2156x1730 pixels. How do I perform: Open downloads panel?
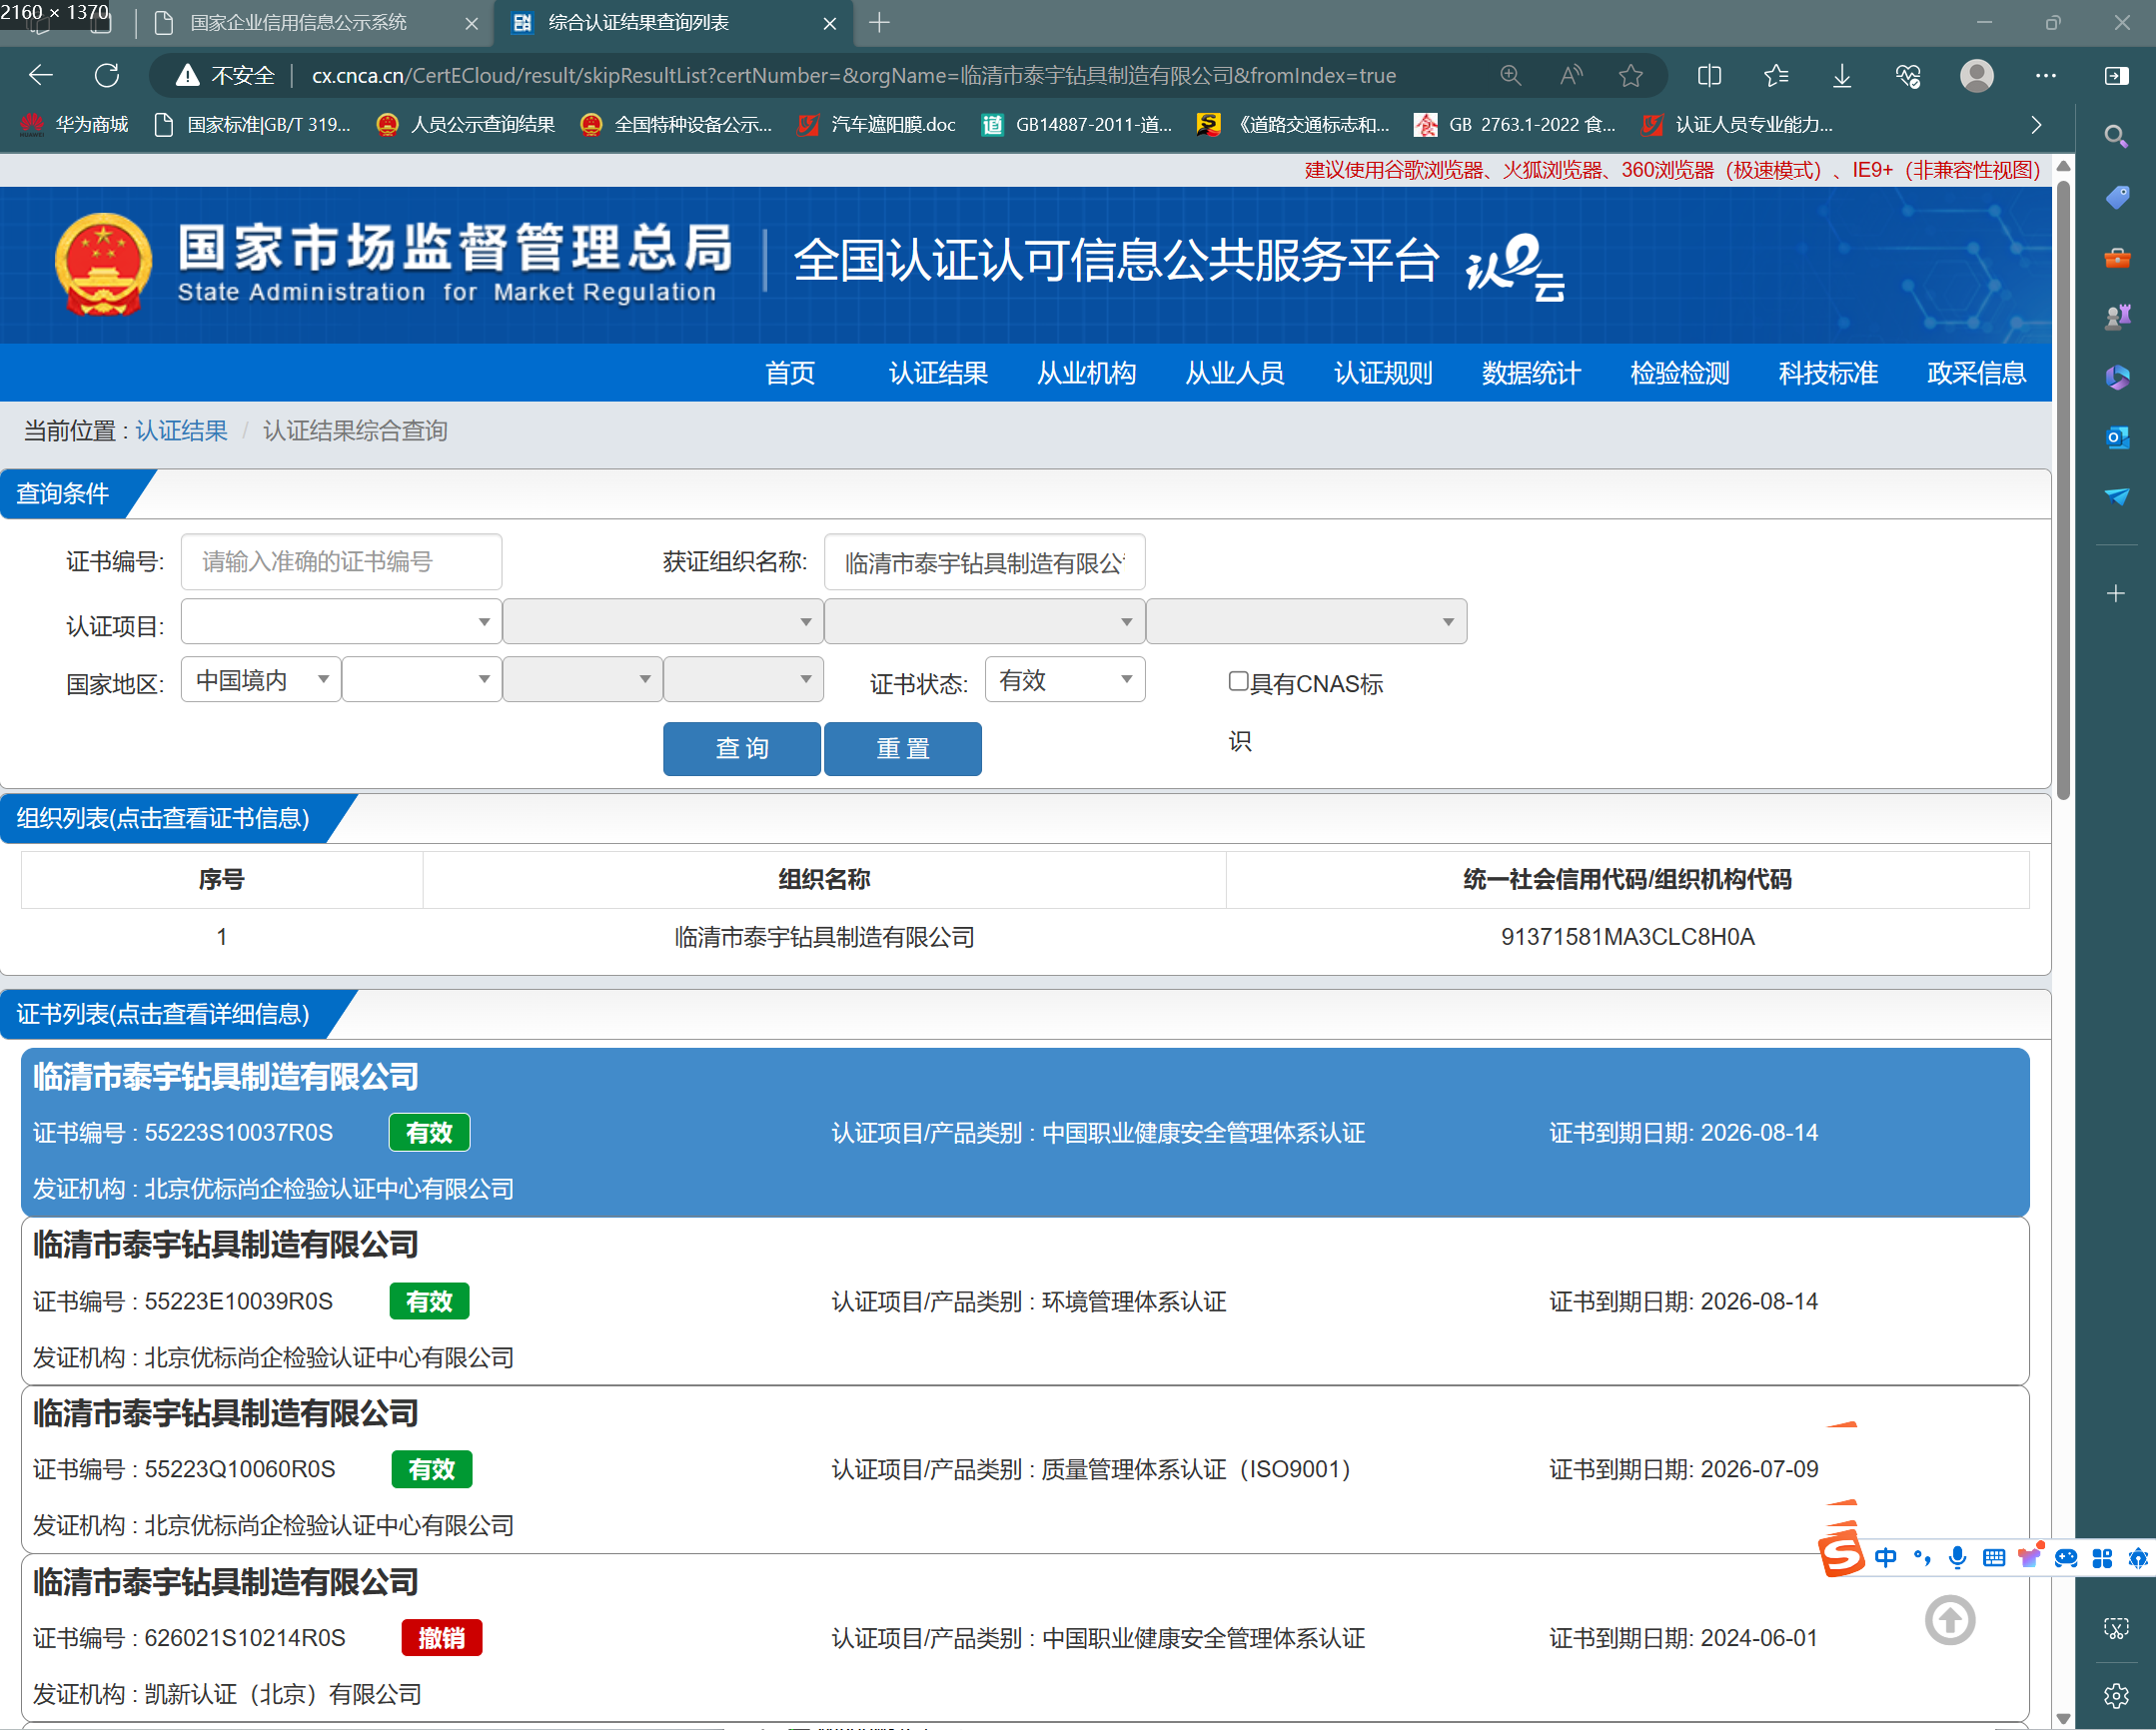(1842, 75)
